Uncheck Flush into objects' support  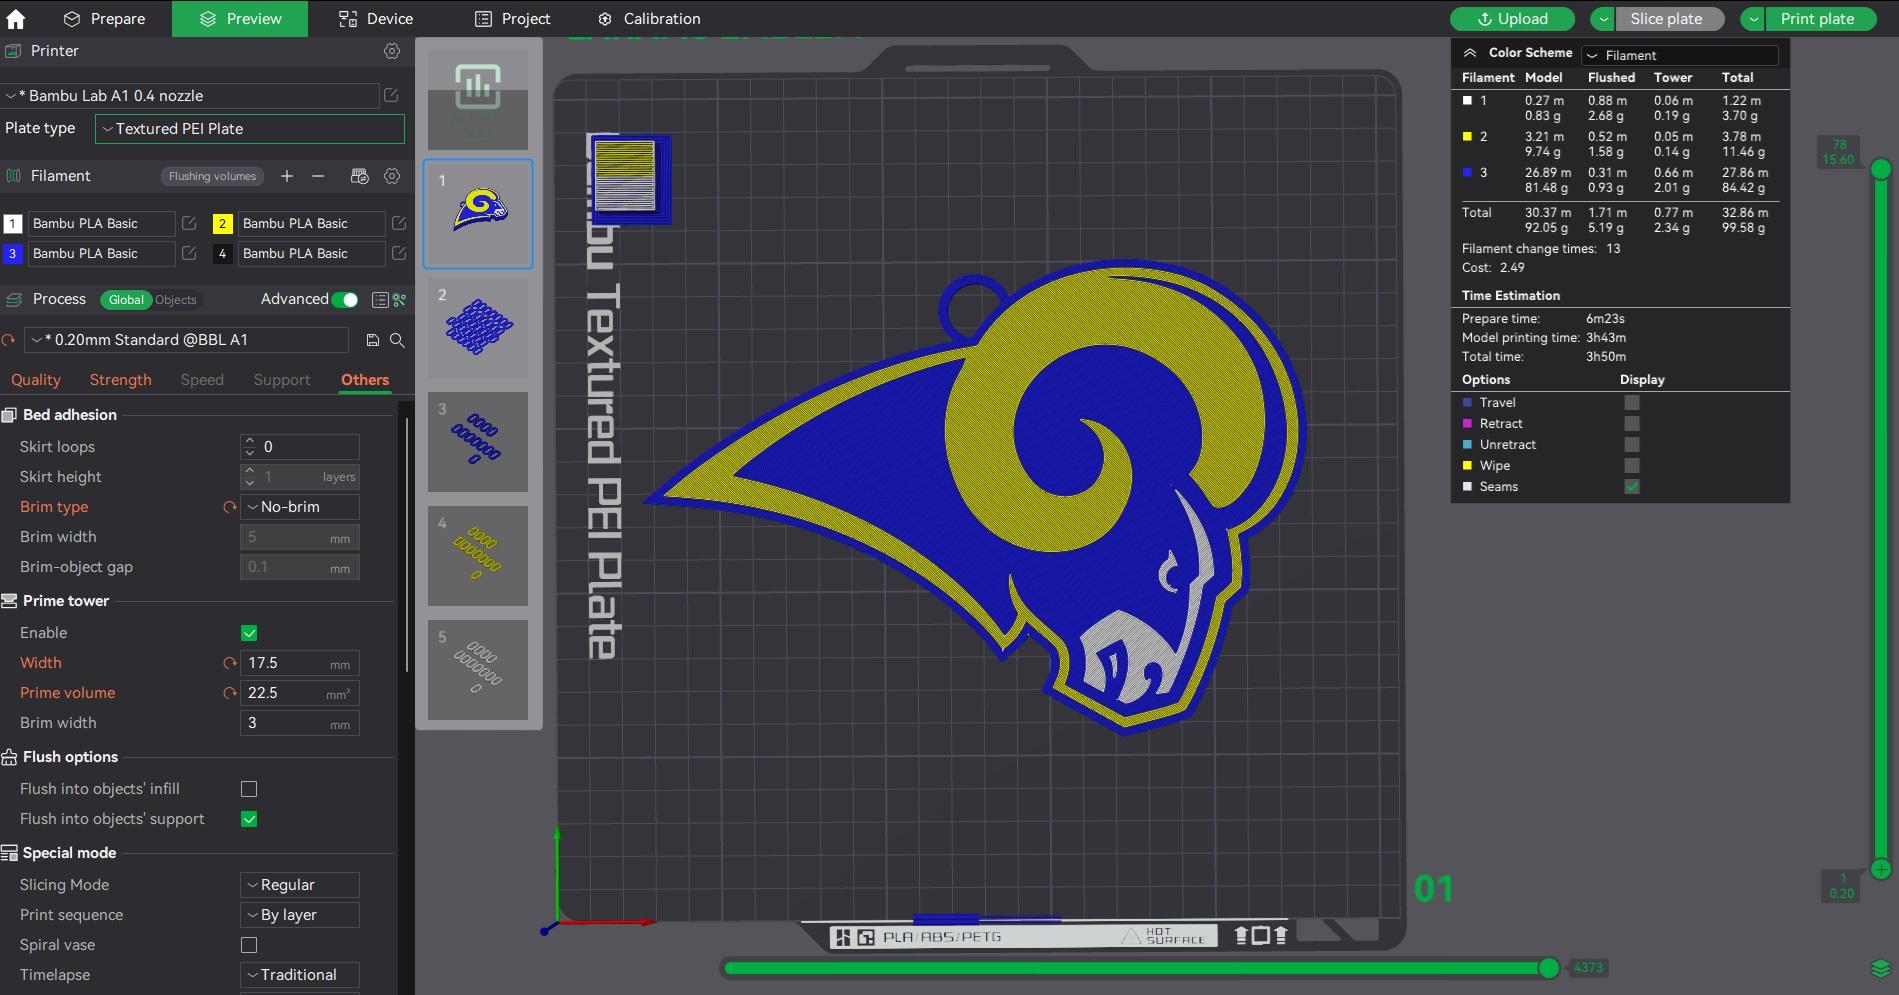pyautogui.click(x=249, y=819)
